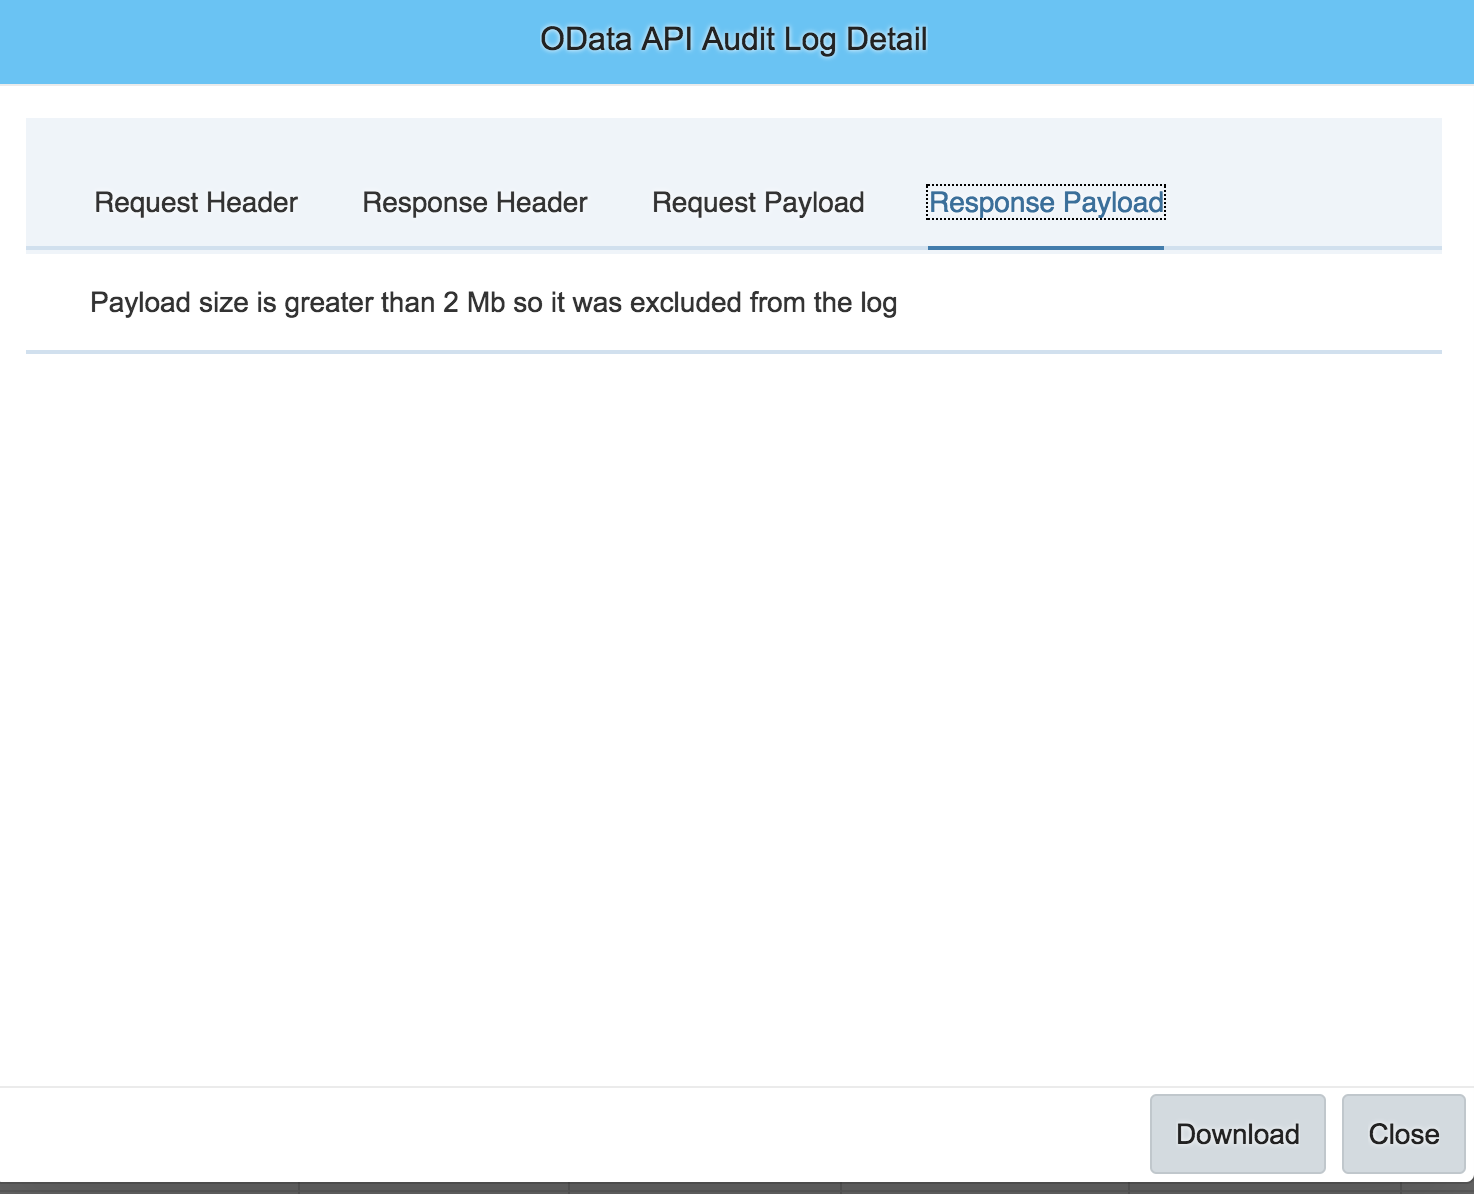This screenshot has height=1194, width=1474.
Task: Click the payload size exclusion message
Action: pos(493,302)
